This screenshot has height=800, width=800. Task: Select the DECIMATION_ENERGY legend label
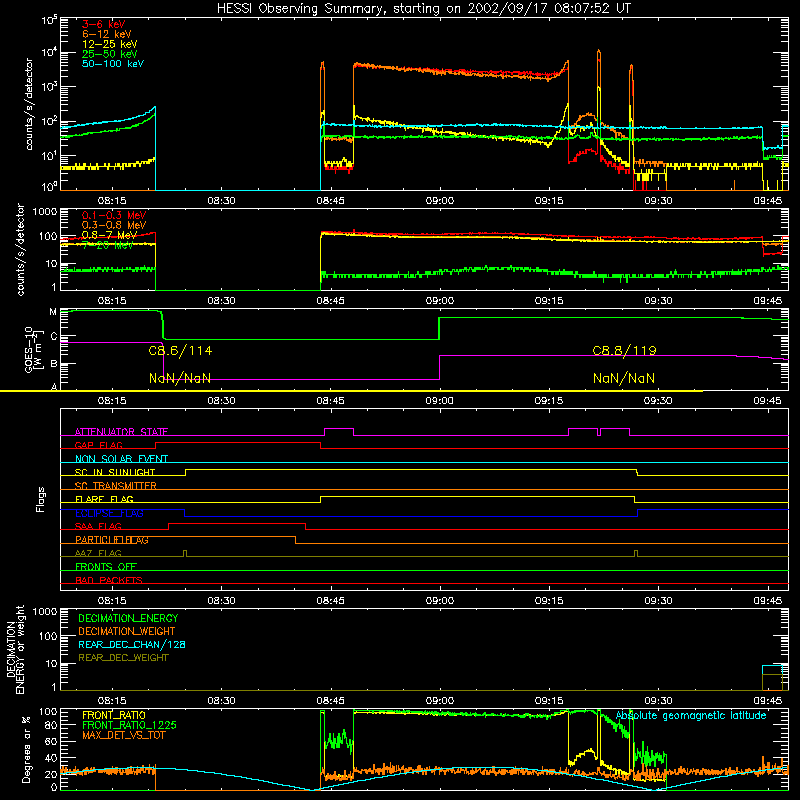click(128, 618)
